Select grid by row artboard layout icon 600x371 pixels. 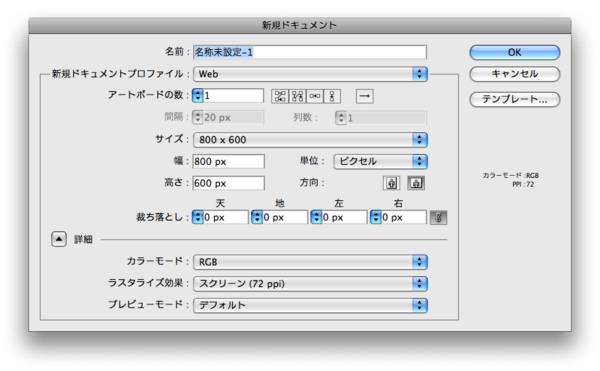[x=280, y=96]
